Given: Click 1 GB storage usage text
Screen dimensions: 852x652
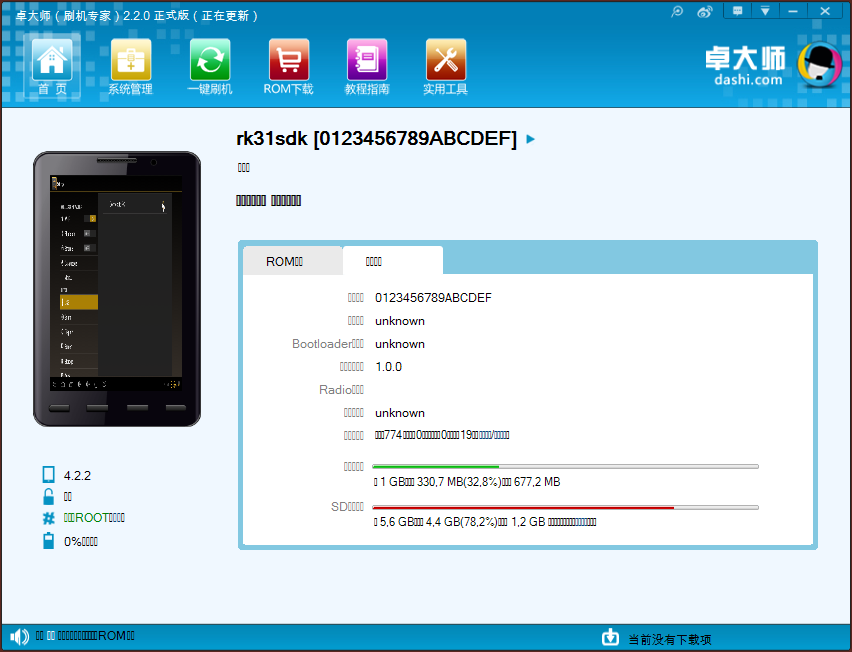Looking at the screenshot, I should 467,482.
